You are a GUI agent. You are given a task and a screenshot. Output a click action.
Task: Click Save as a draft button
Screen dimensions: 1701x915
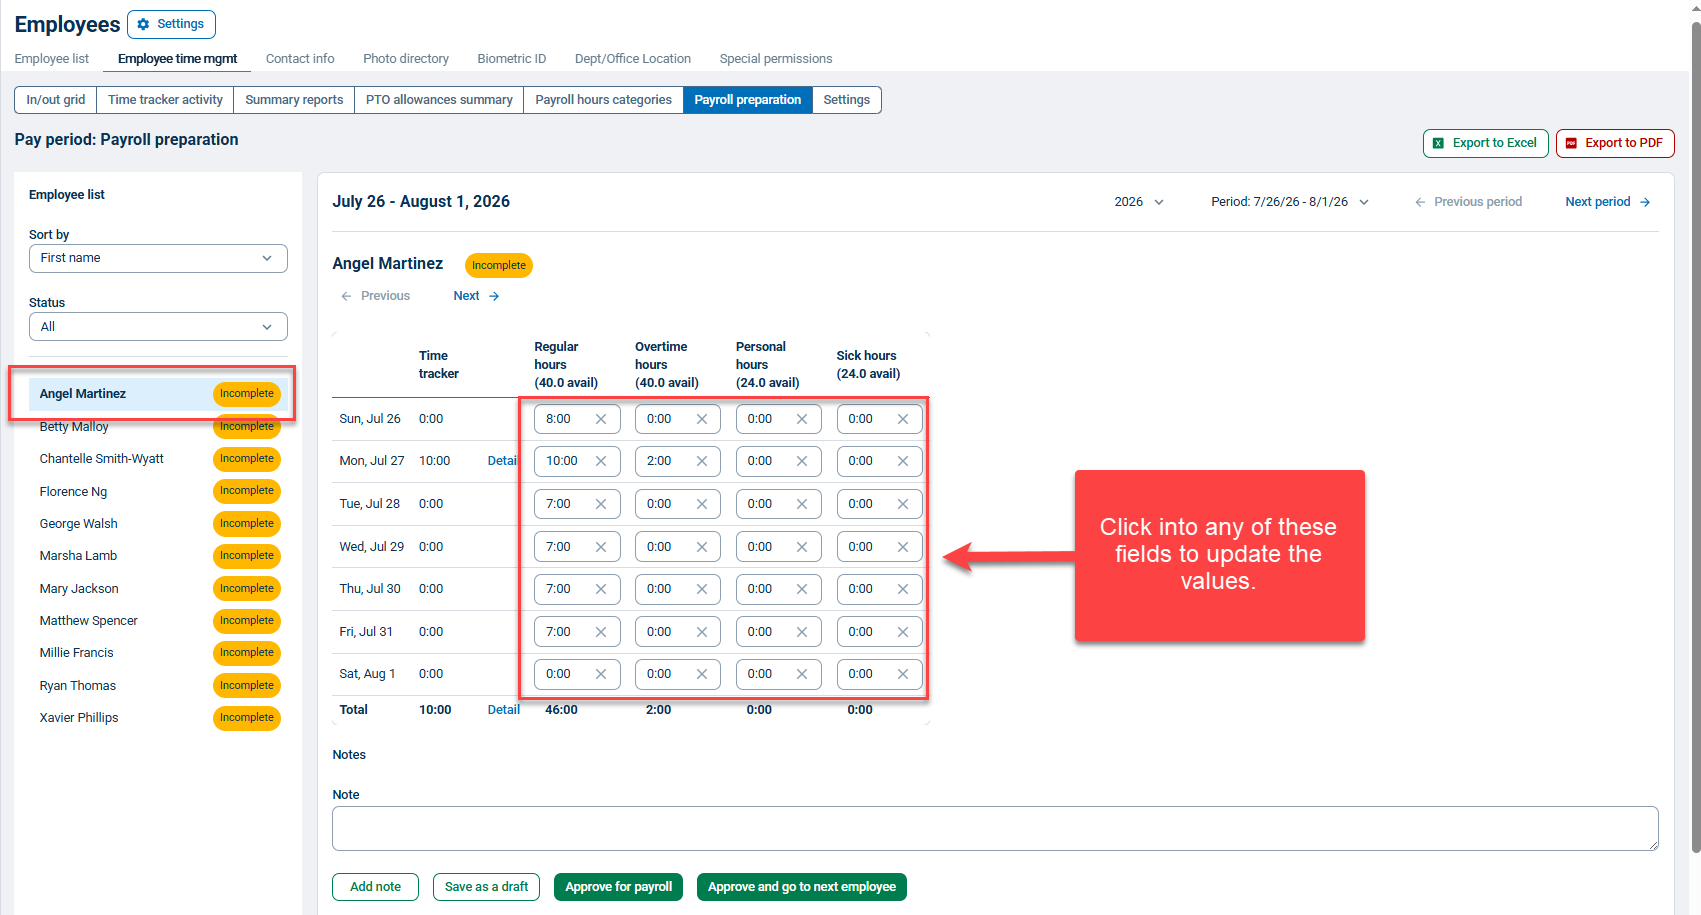486,887
